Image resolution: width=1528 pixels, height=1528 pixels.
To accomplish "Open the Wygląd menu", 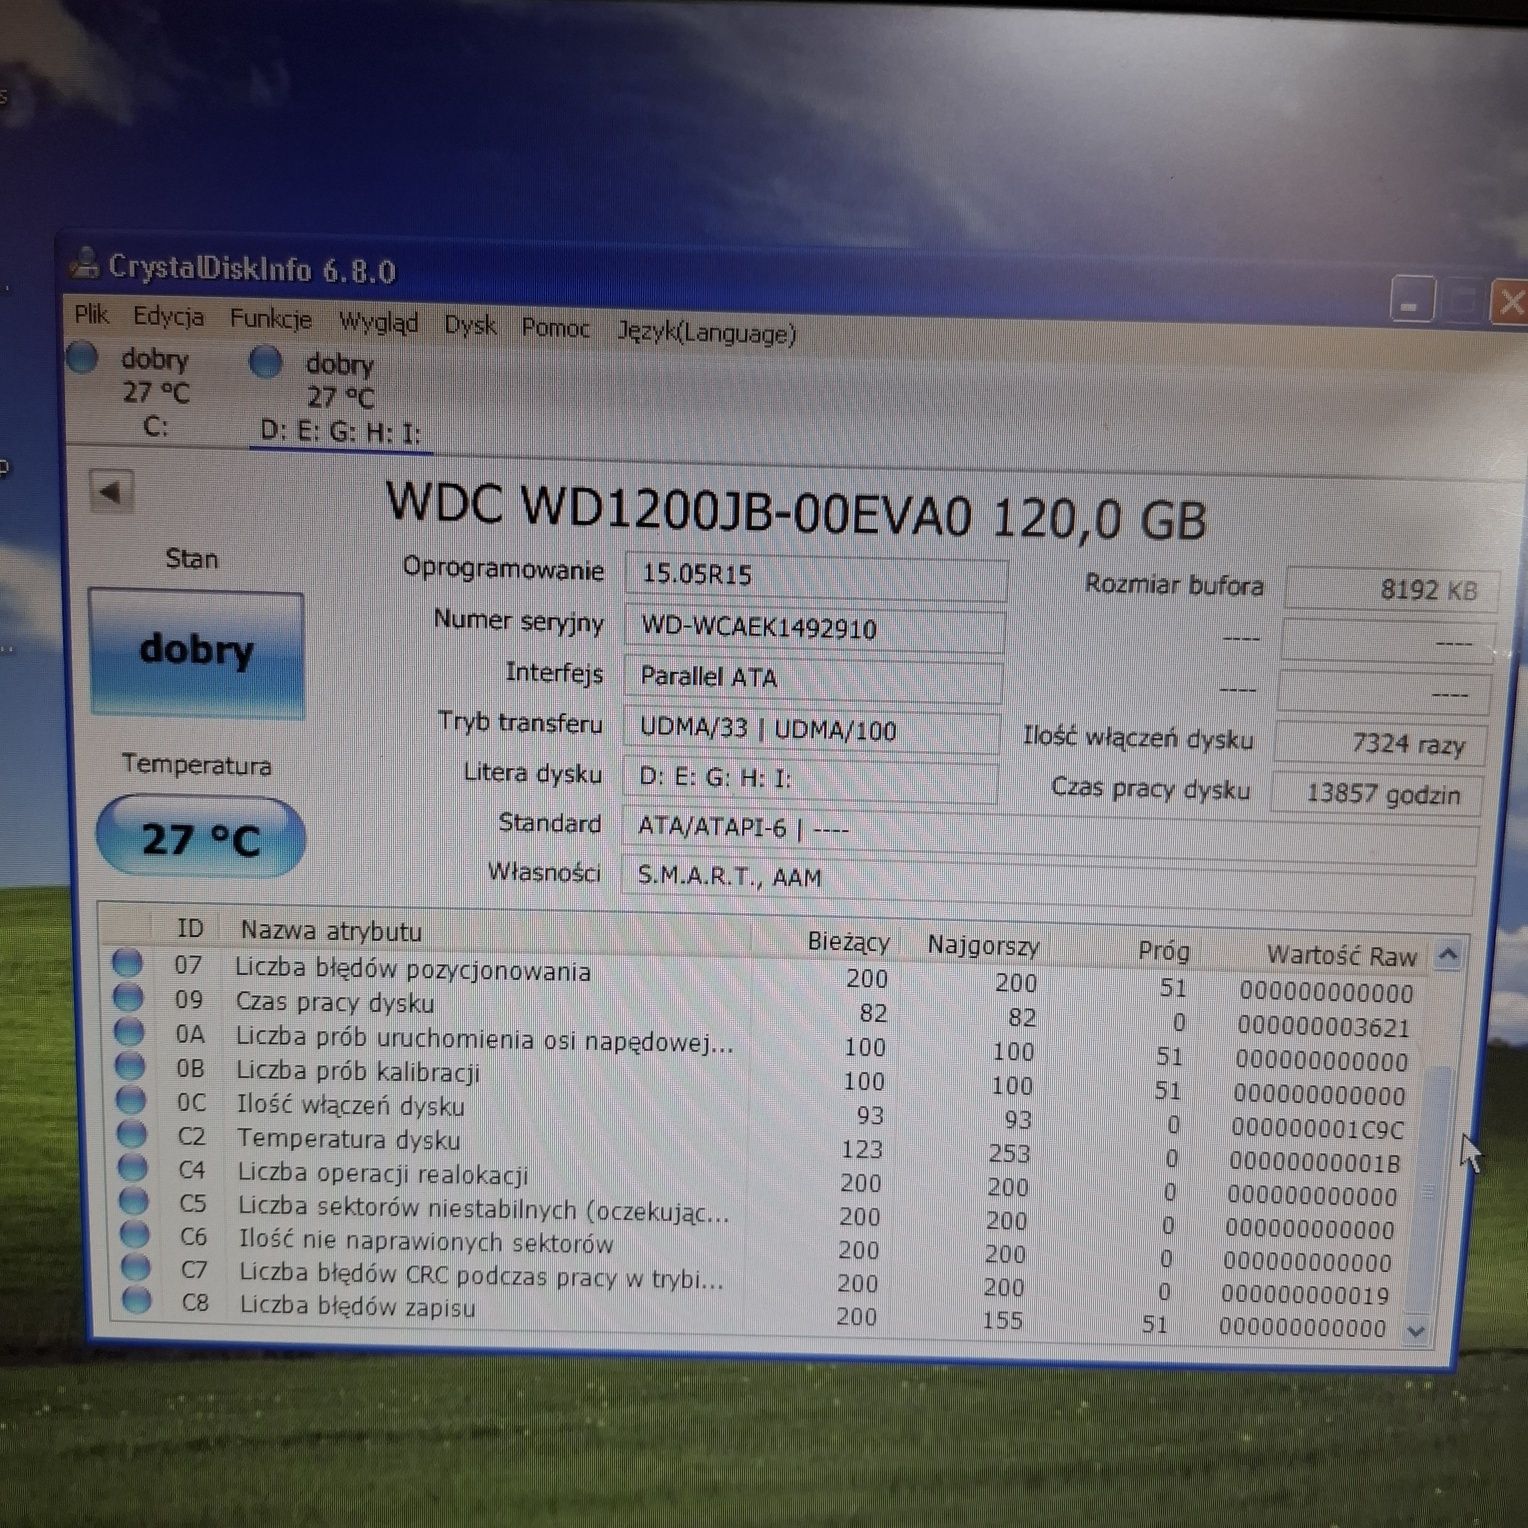I will click(x=378, y=322).
